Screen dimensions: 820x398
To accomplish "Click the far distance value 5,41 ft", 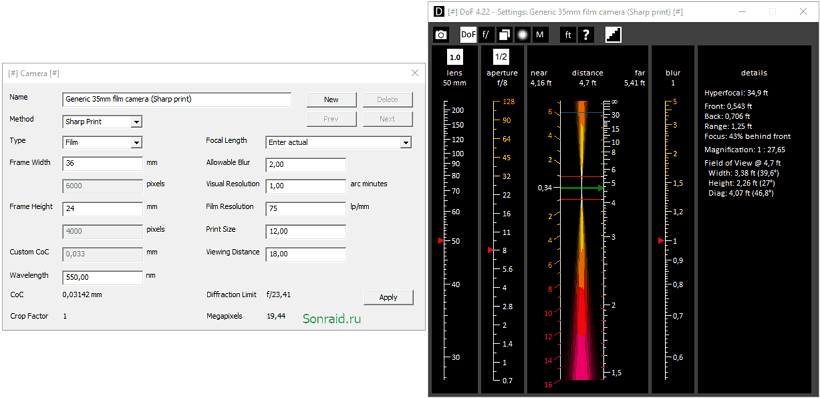I will (634, 83).
